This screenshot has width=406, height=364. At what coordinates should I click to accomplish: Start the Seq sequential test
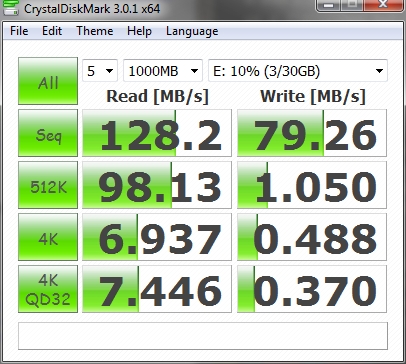(x=48, y=133)
